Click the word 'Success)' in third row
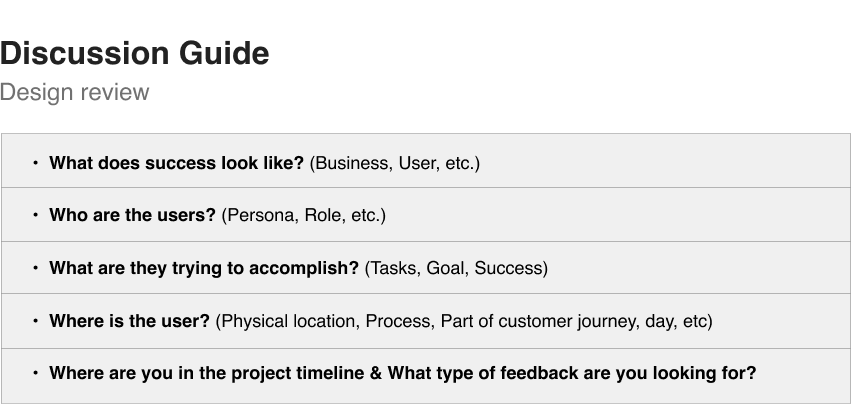Viewport: 857px width, 413px height. coord(511,268)
